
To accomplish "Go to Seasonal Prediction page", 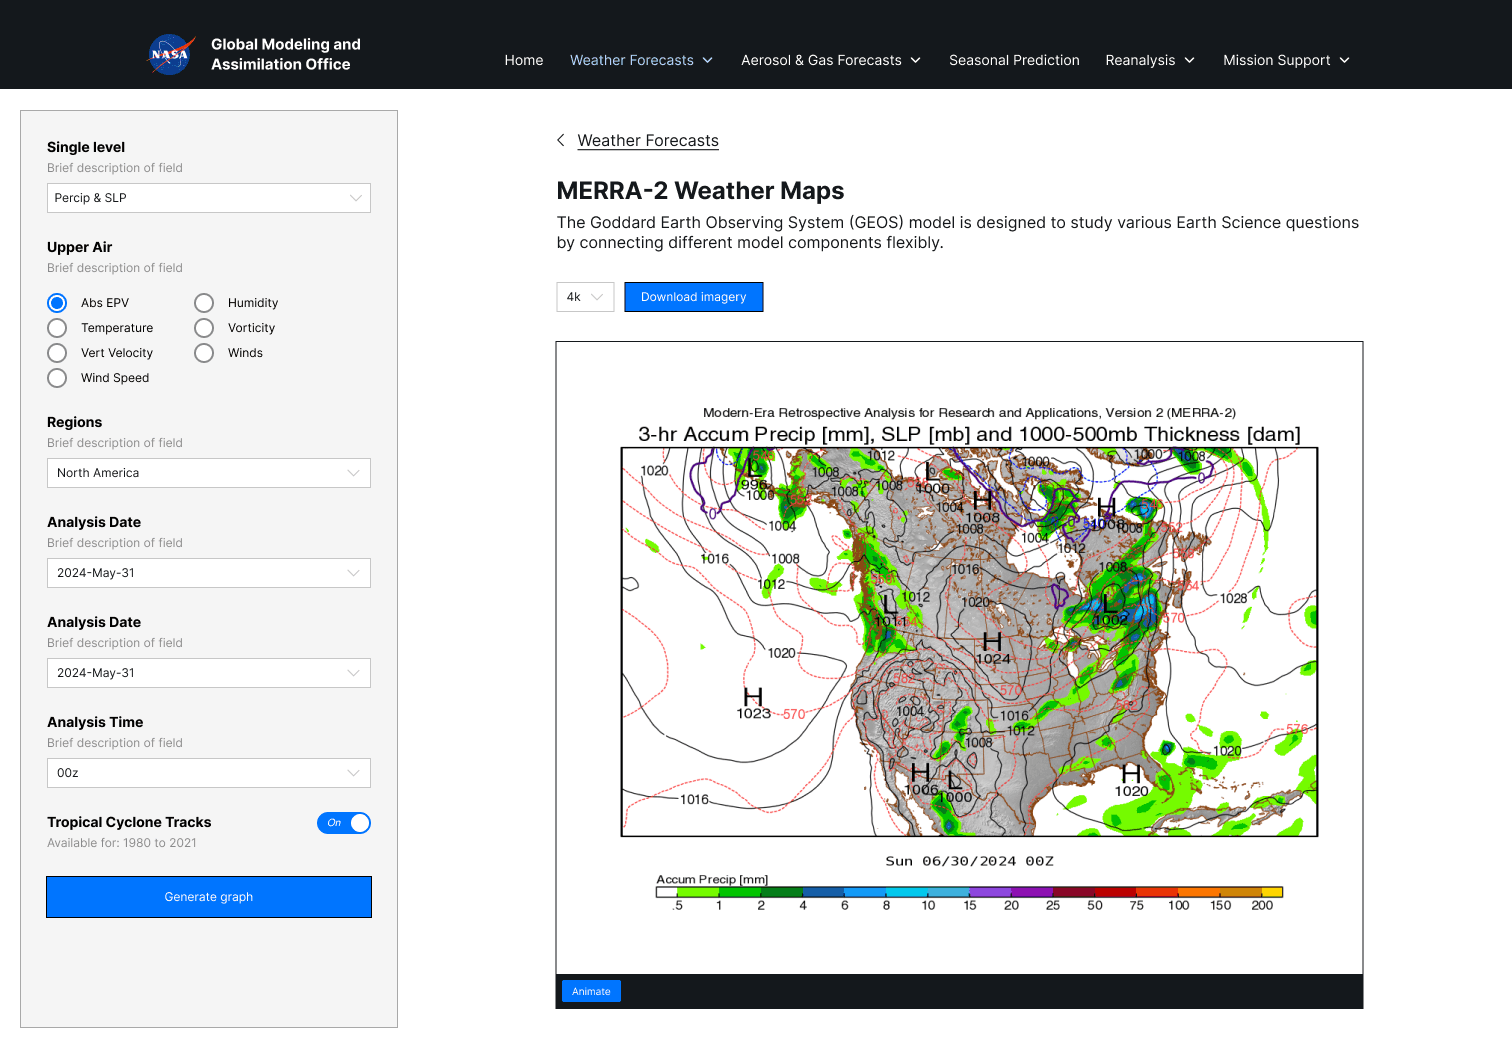I will 1014,60.
